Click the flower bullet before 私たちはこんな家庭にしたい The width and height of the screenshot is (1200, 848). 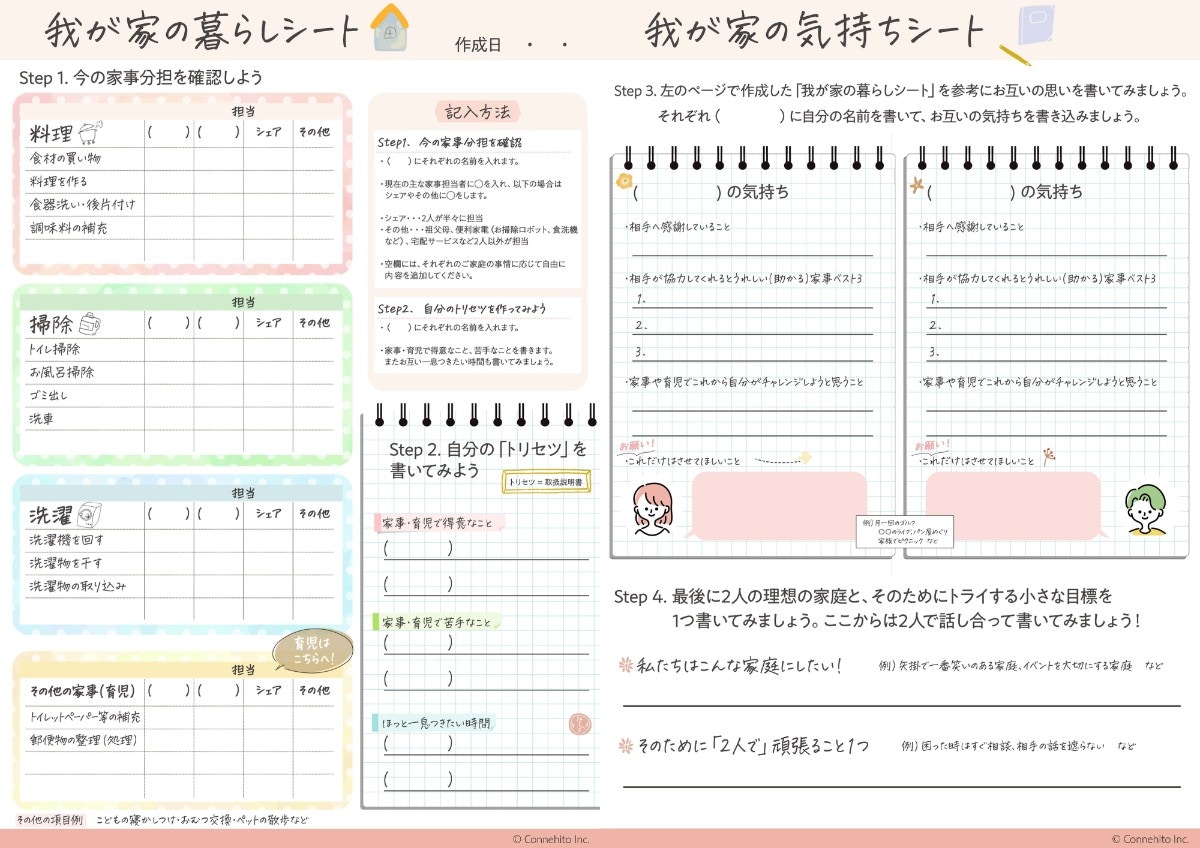[x=627, y=665]
